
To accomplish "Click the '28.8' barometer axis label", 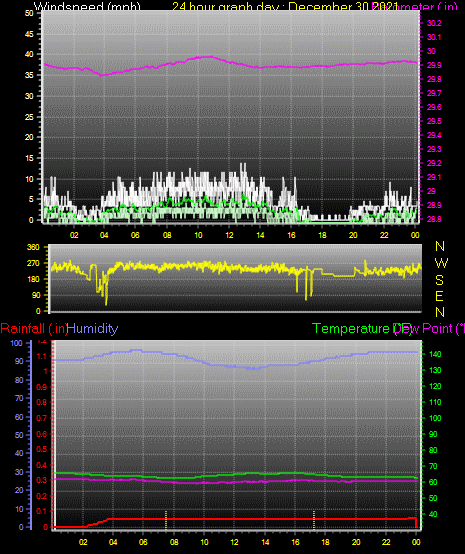I will [434, 219].
